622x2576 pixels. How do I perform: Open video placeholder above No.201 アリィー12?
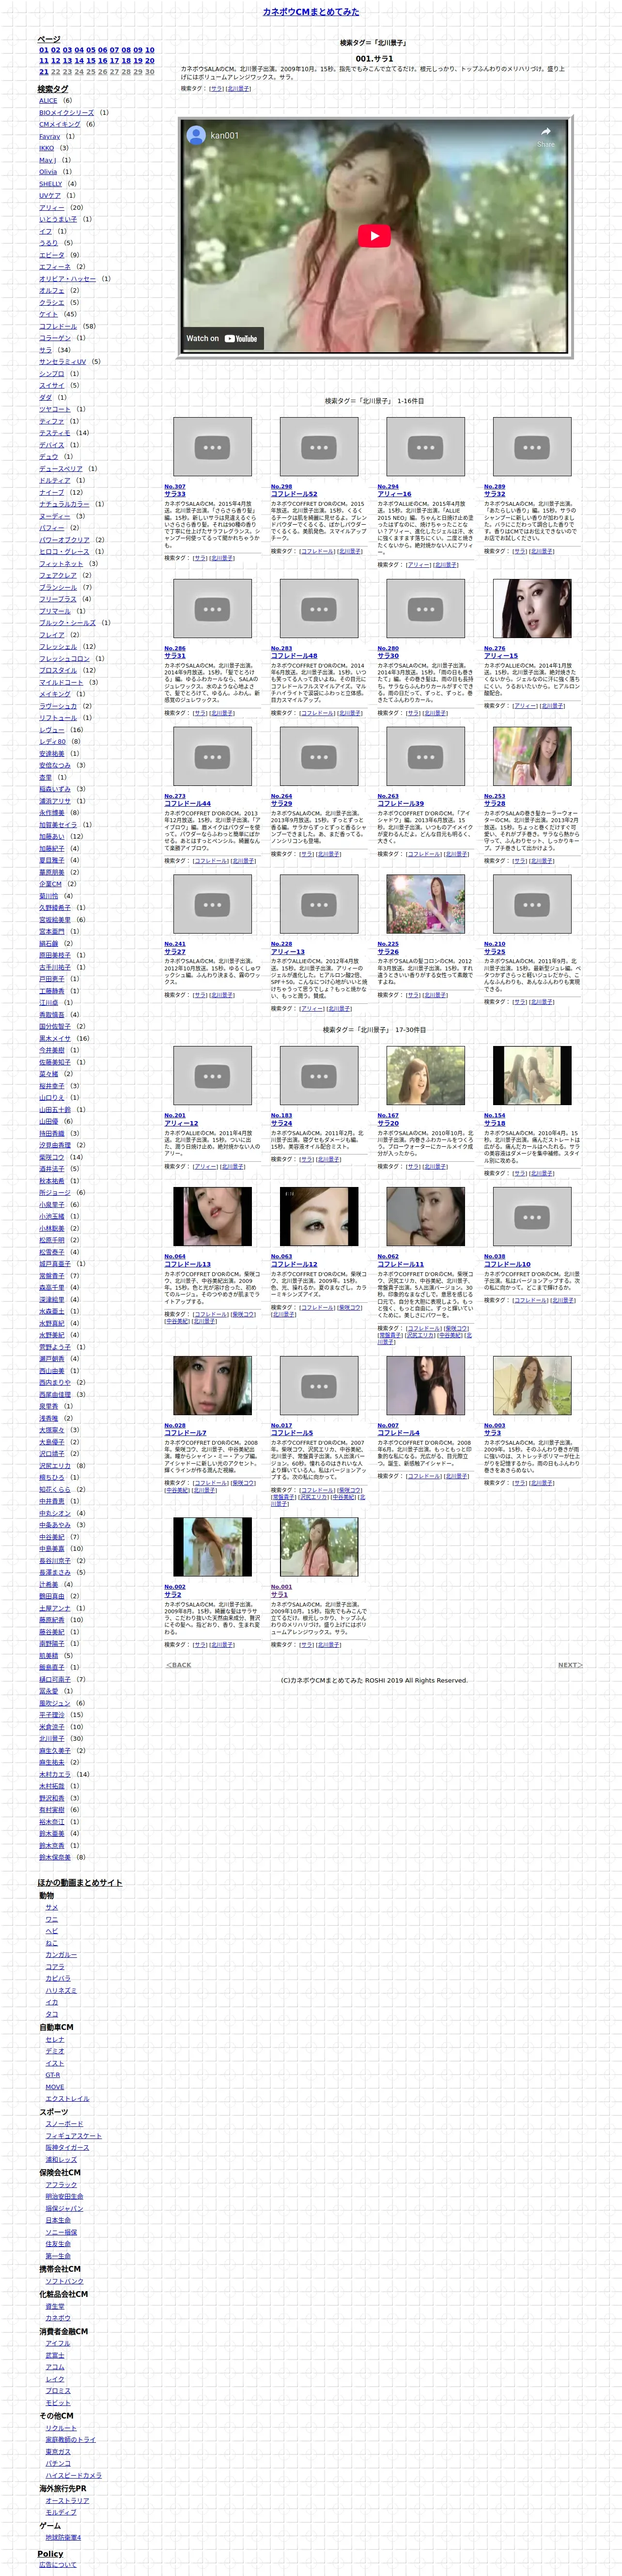click(212, 1076)
